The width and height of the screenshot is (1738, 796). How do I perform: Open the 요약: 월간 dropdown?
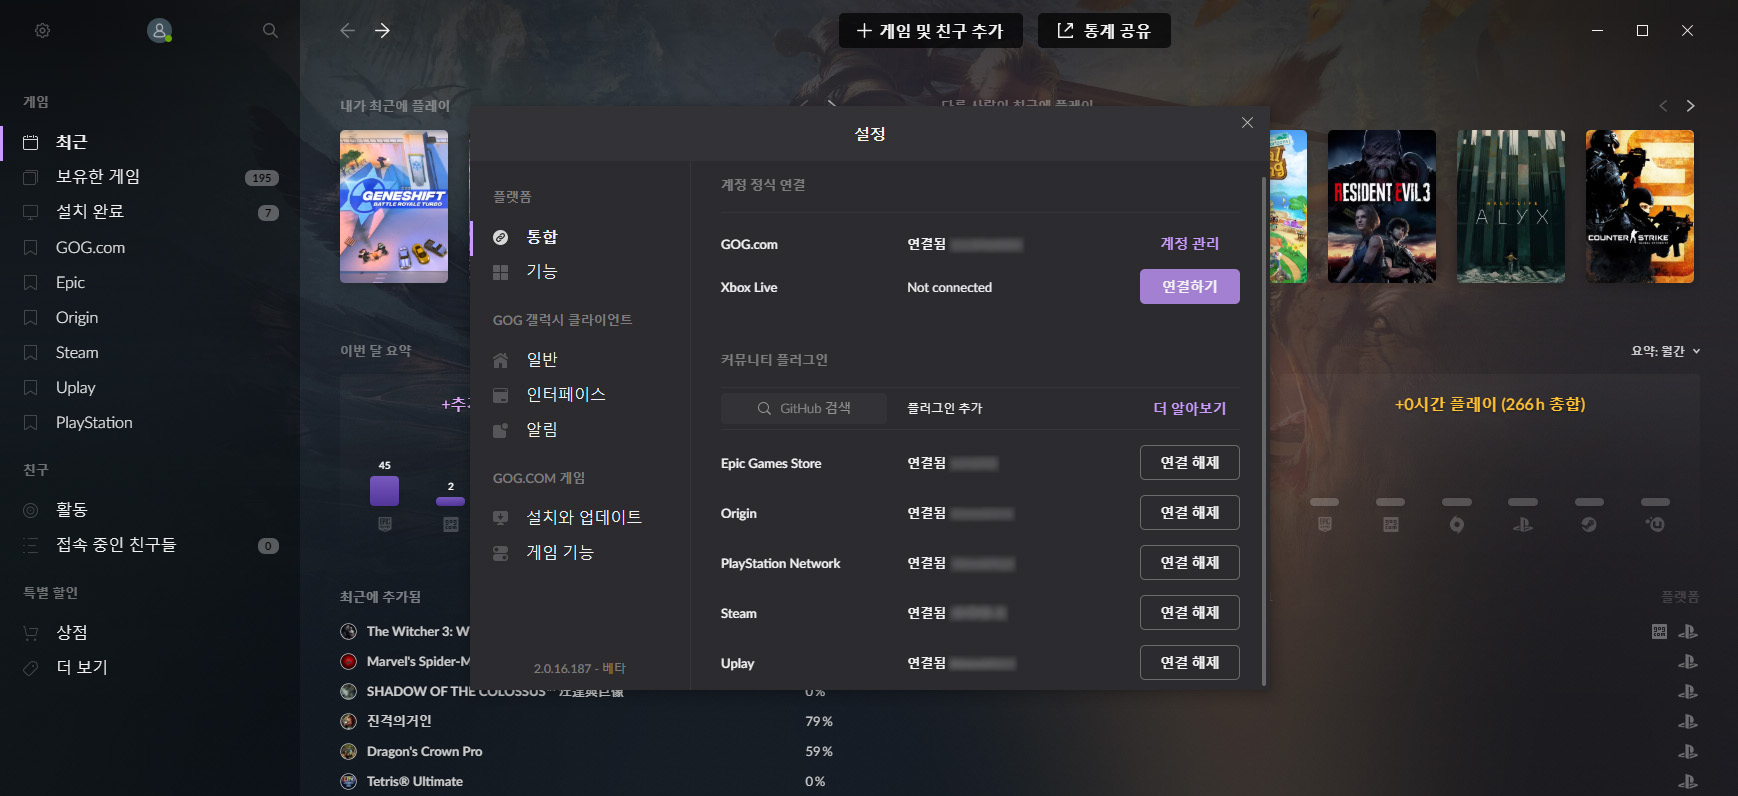1665,351
